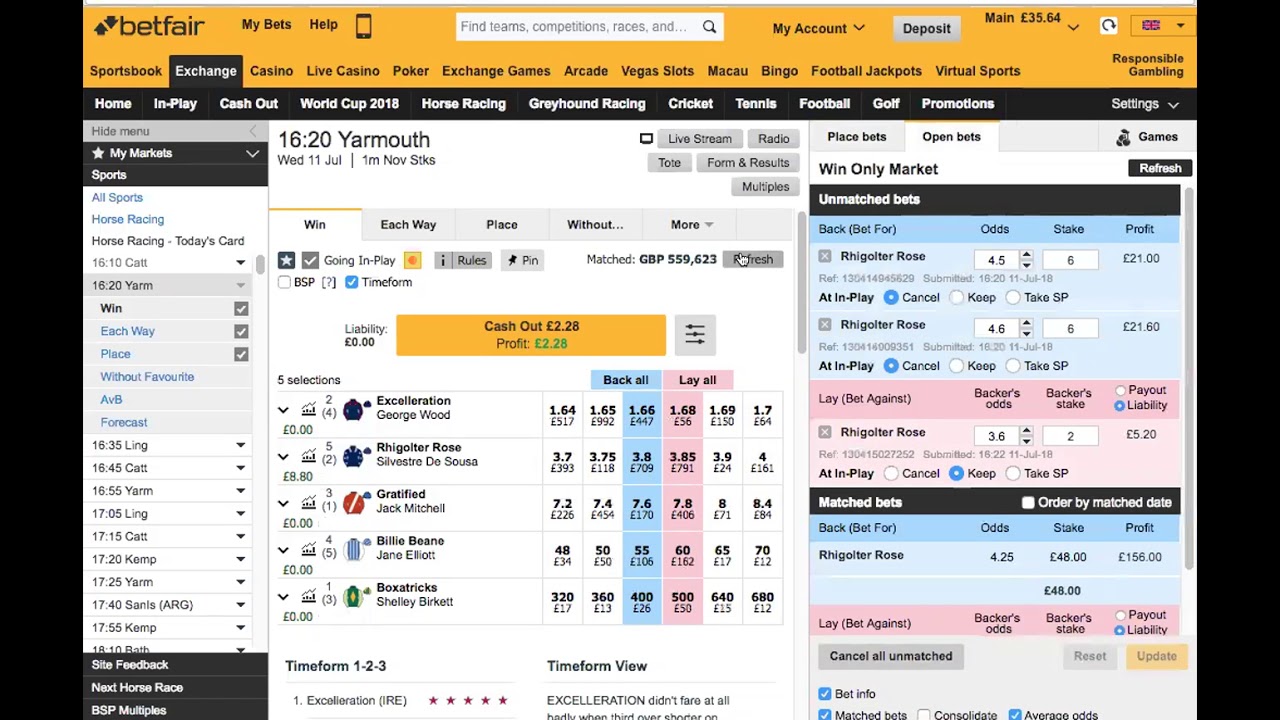Tick Order by matched date checkbox
1280x720 pixels.
point(1028,503)
